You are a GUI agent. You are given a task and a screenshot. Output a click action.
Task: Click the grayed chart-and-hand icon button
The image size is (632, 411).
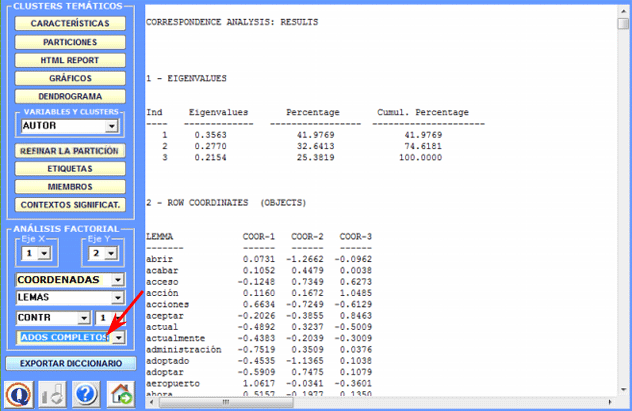pyautogui.click(x=53, y=394)
